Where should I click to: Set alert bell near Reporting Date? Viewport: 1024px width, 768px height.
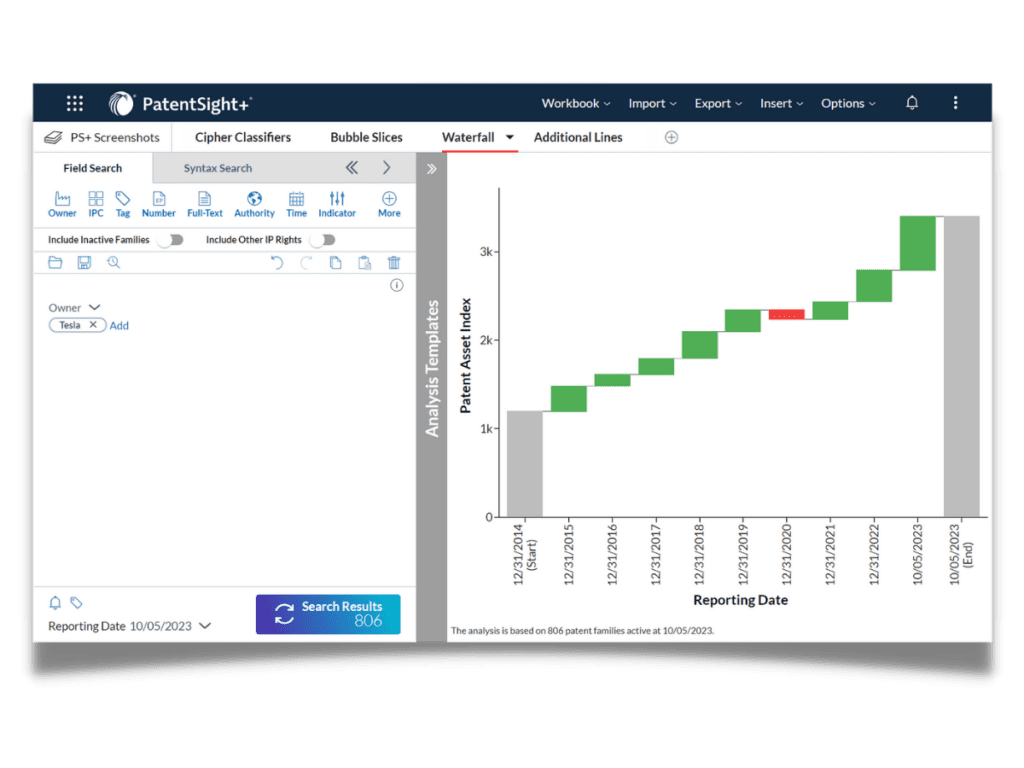56,603
